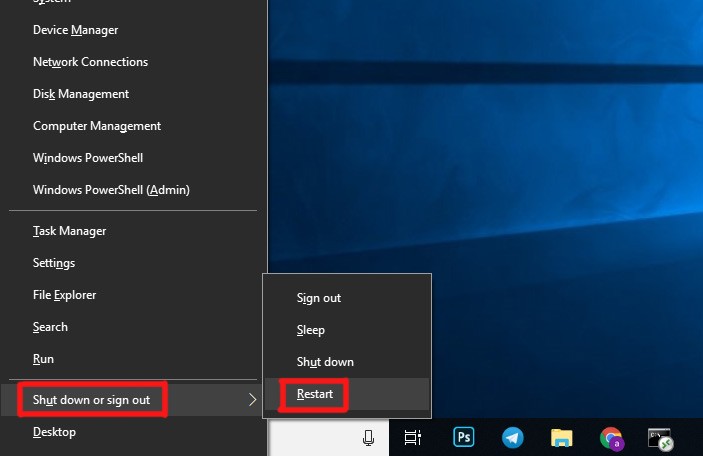Screen dimensions: 703x456
Task: Open Device Manager from the menu
Action: pyautogui.click(x=75, y=30)
